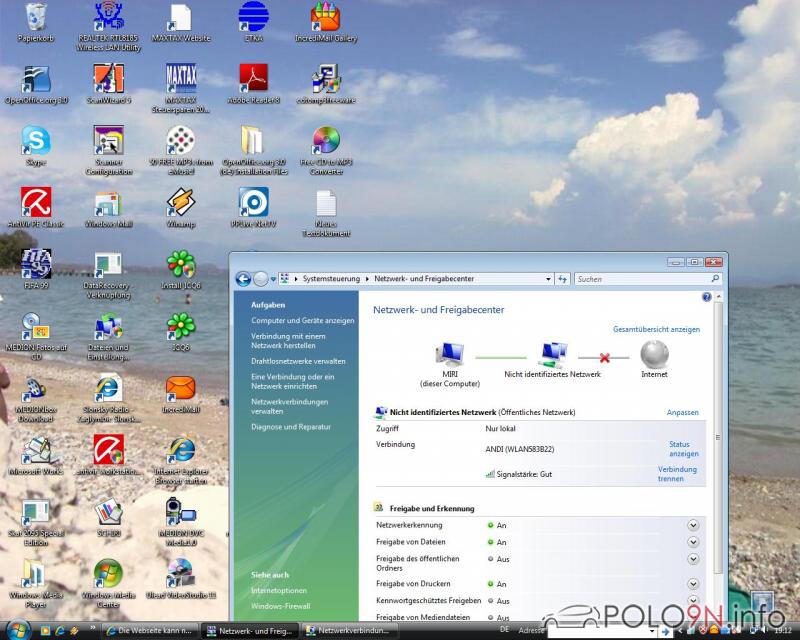Expand the Netzwerkerkennung settings row
The height and width of the screenshot is (640, 800).
pos(693,525)
